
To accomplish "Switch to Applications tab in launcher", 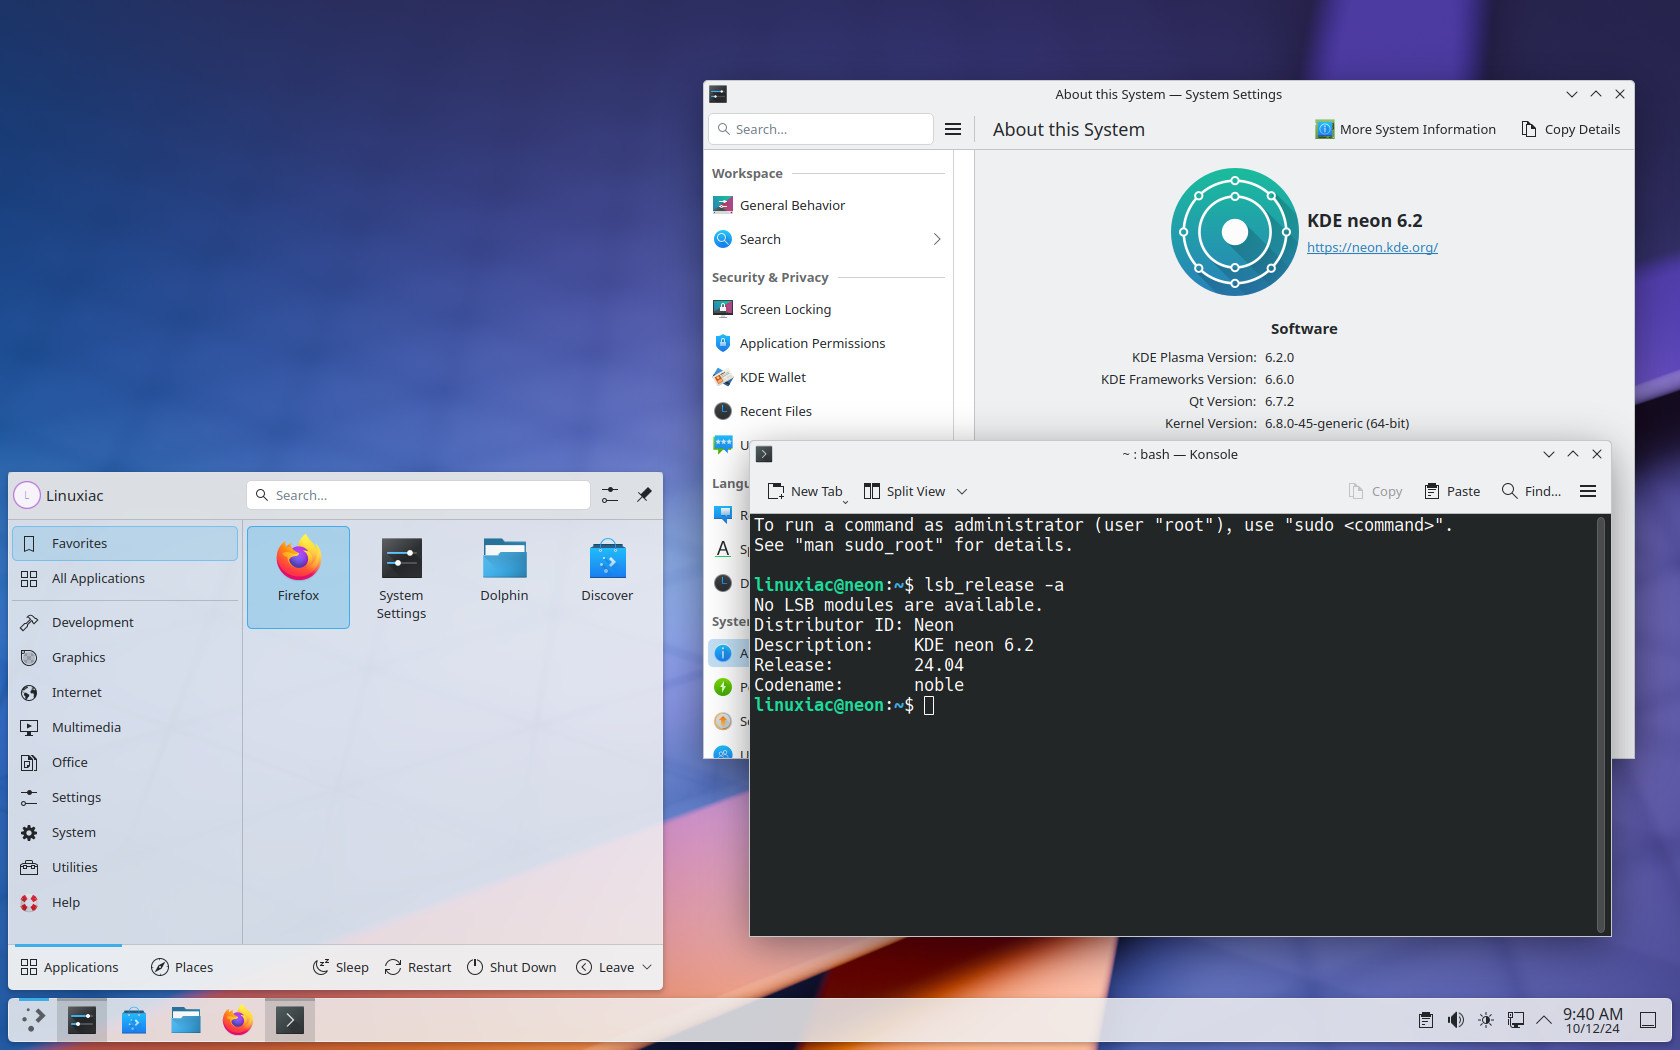I will [x=69, y=967].
